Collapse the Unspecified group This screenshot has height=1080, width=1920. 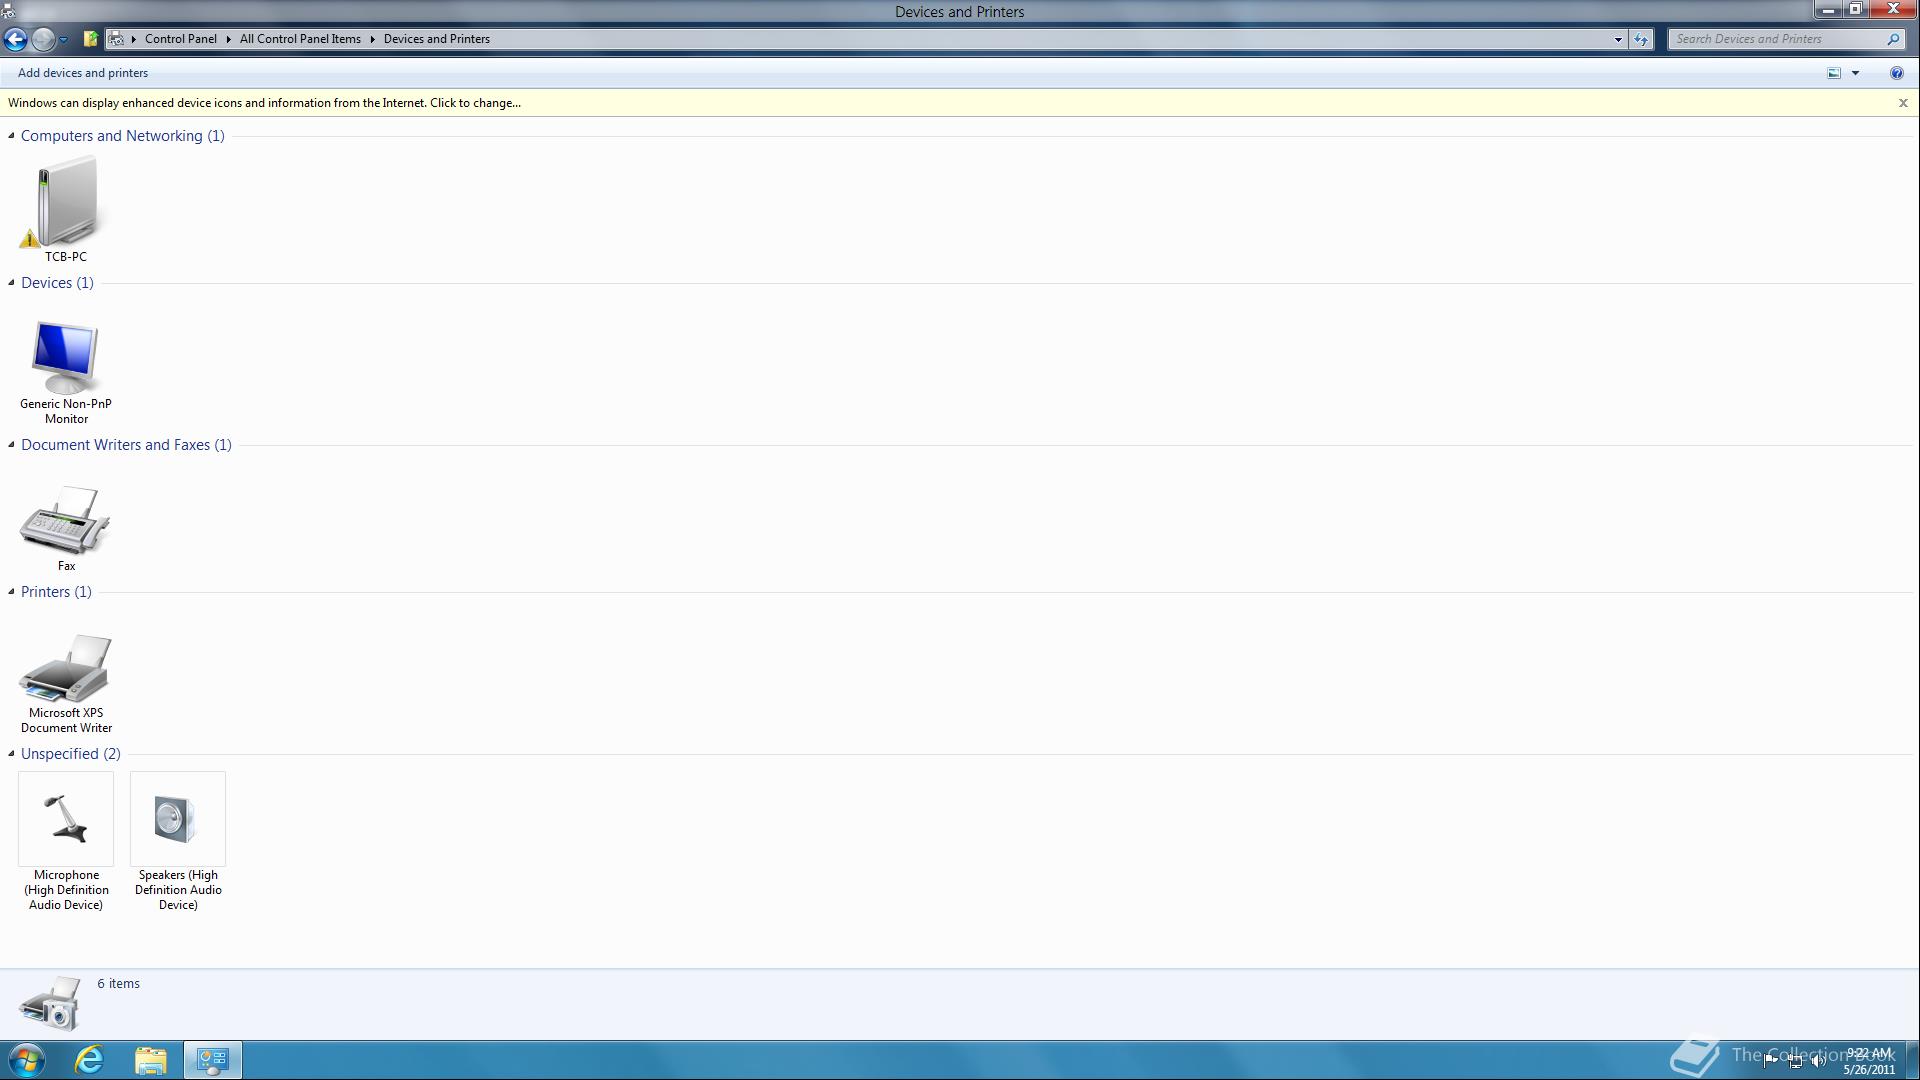11,754
